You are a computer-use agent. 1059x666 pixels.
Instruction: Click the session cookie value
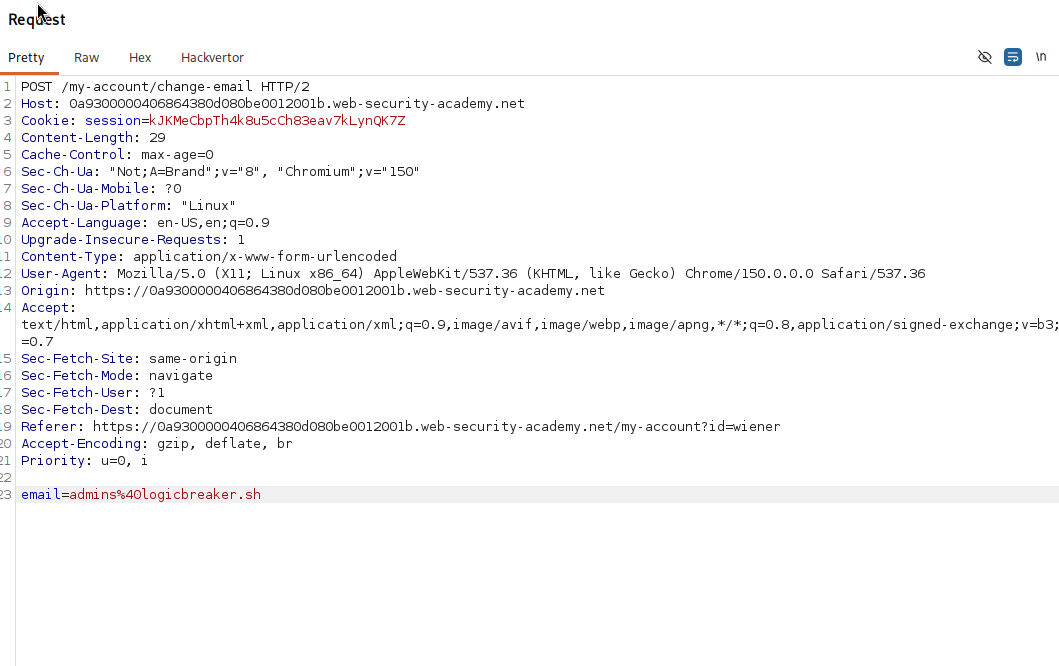tap(277, 120)
